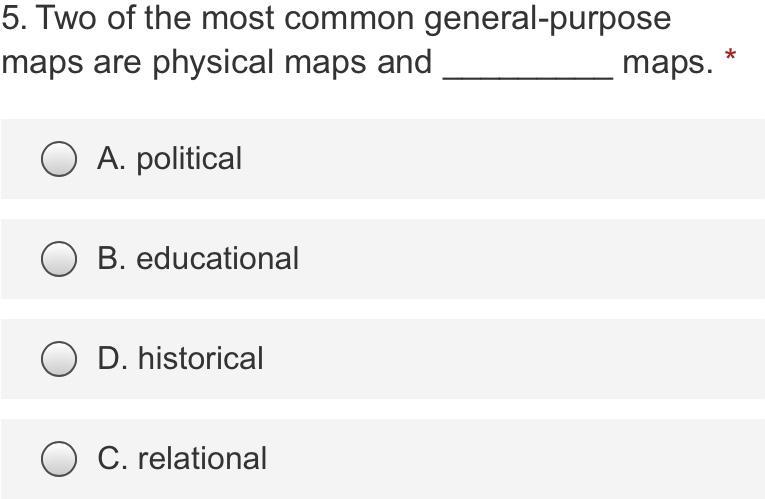
Task: Click empty gray area of the political option row
Action: click(503, 159)
